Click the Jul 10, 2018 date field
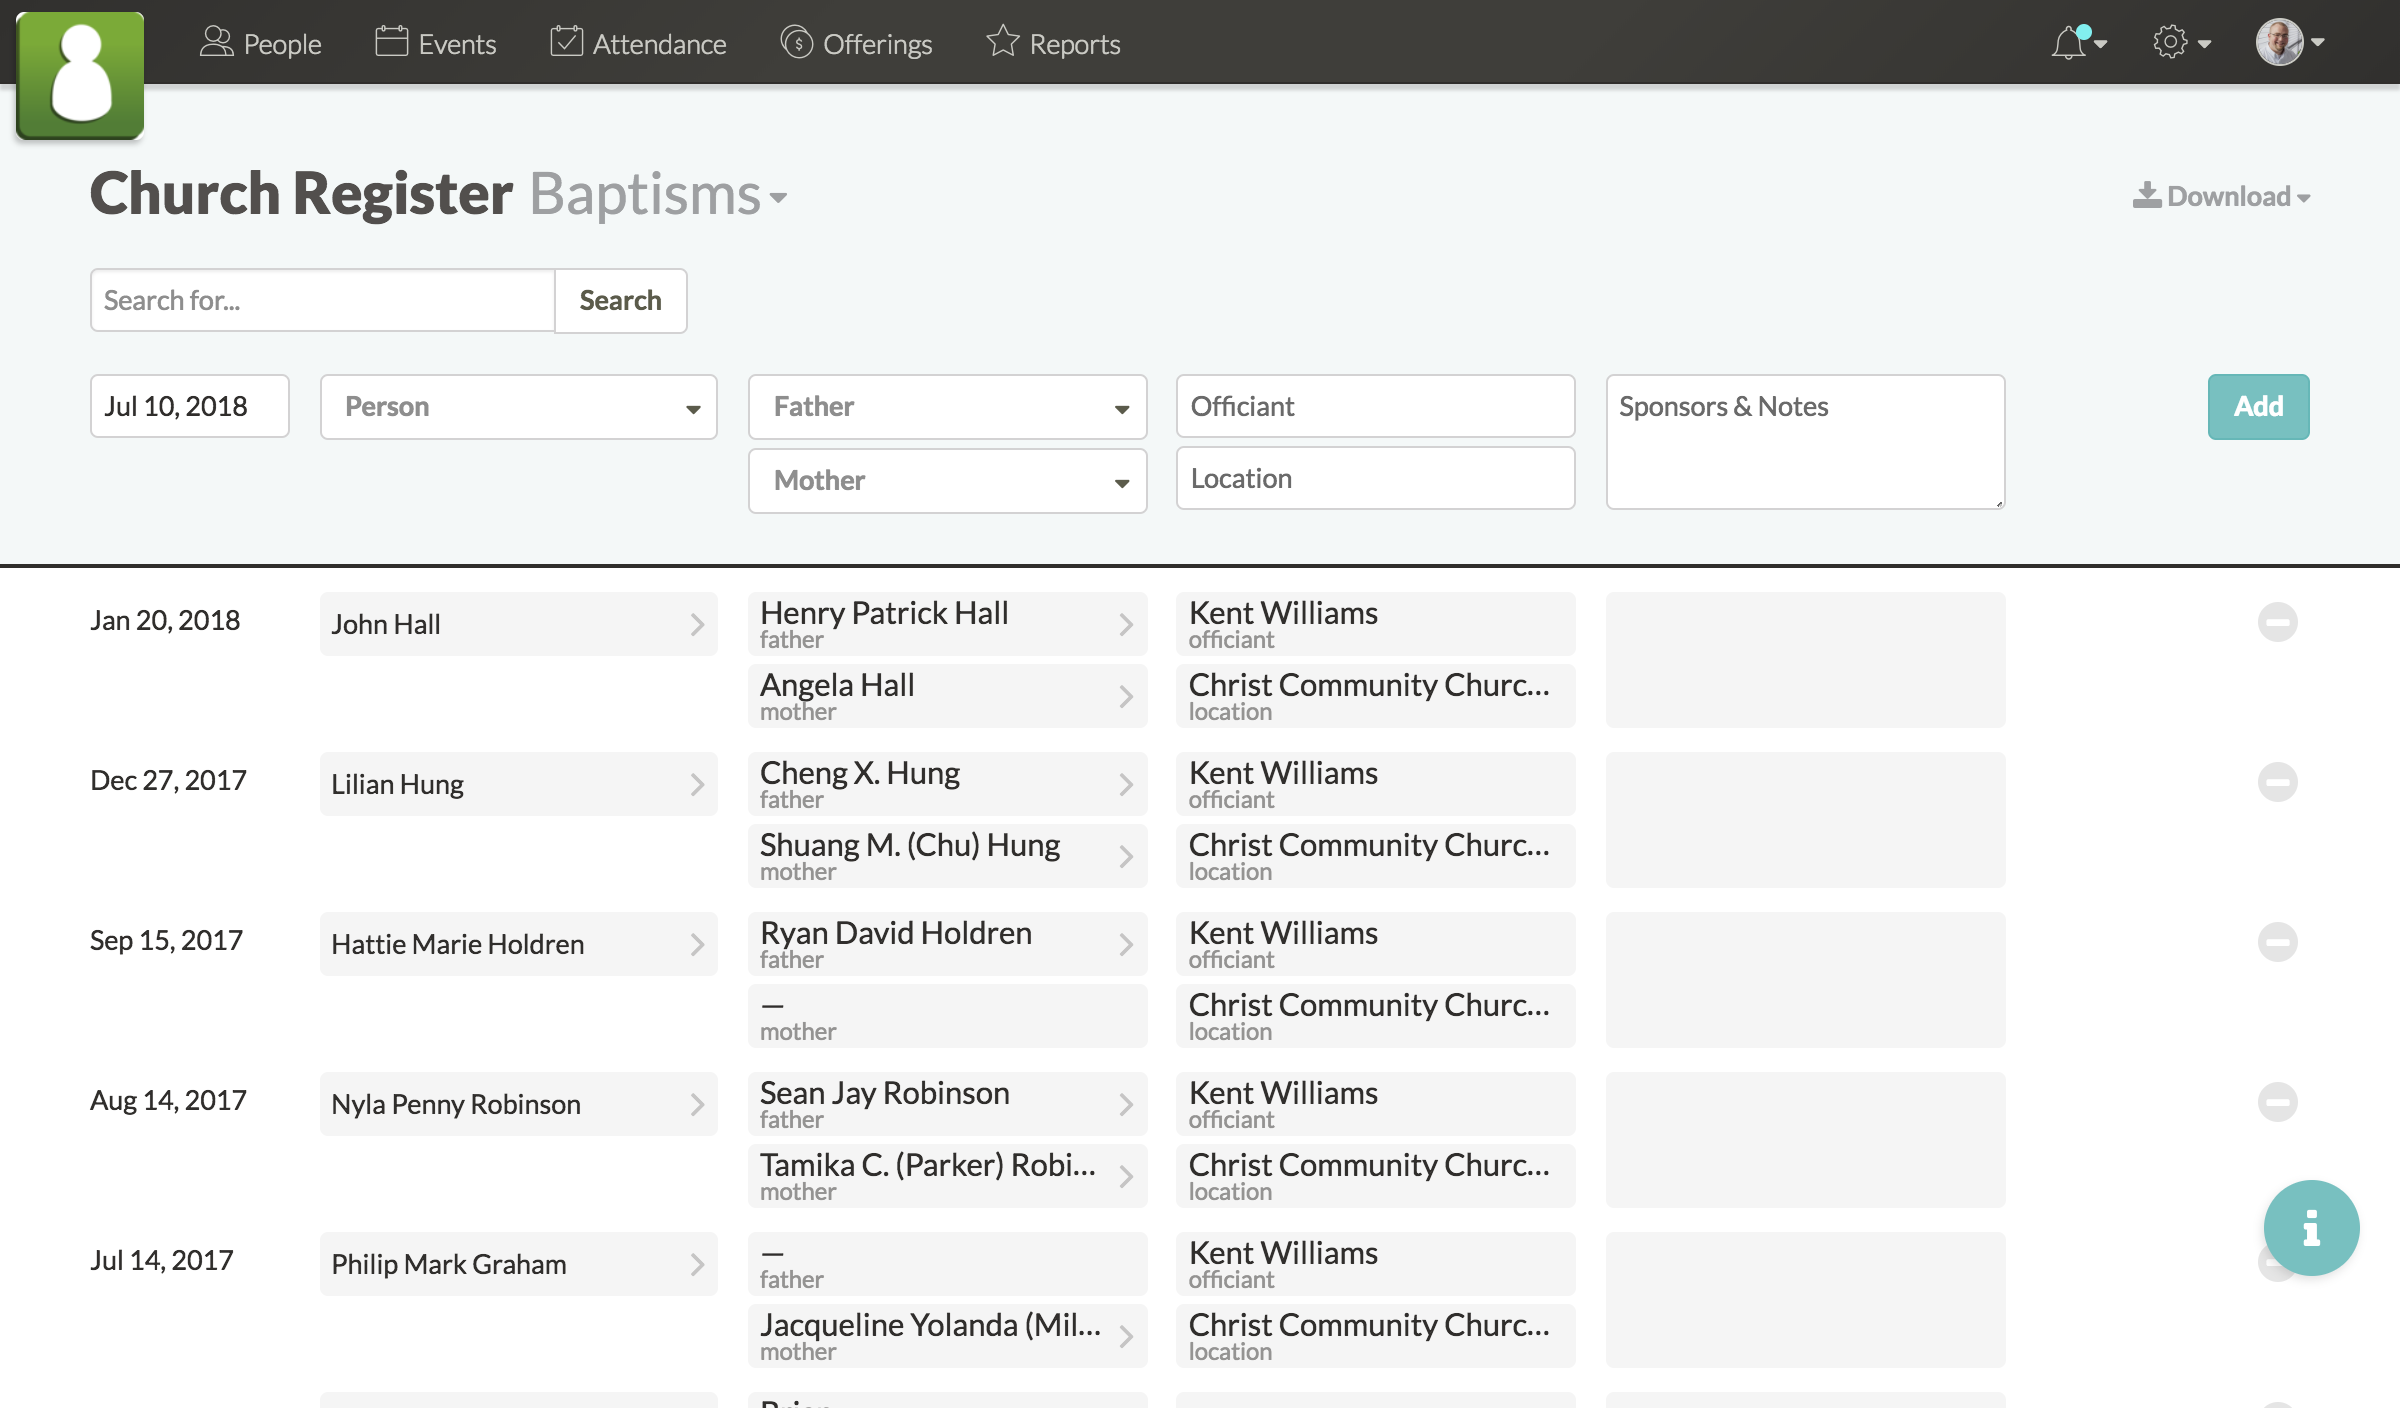Viewport: 2400px width, 1408px height. (x=189, y=406)
